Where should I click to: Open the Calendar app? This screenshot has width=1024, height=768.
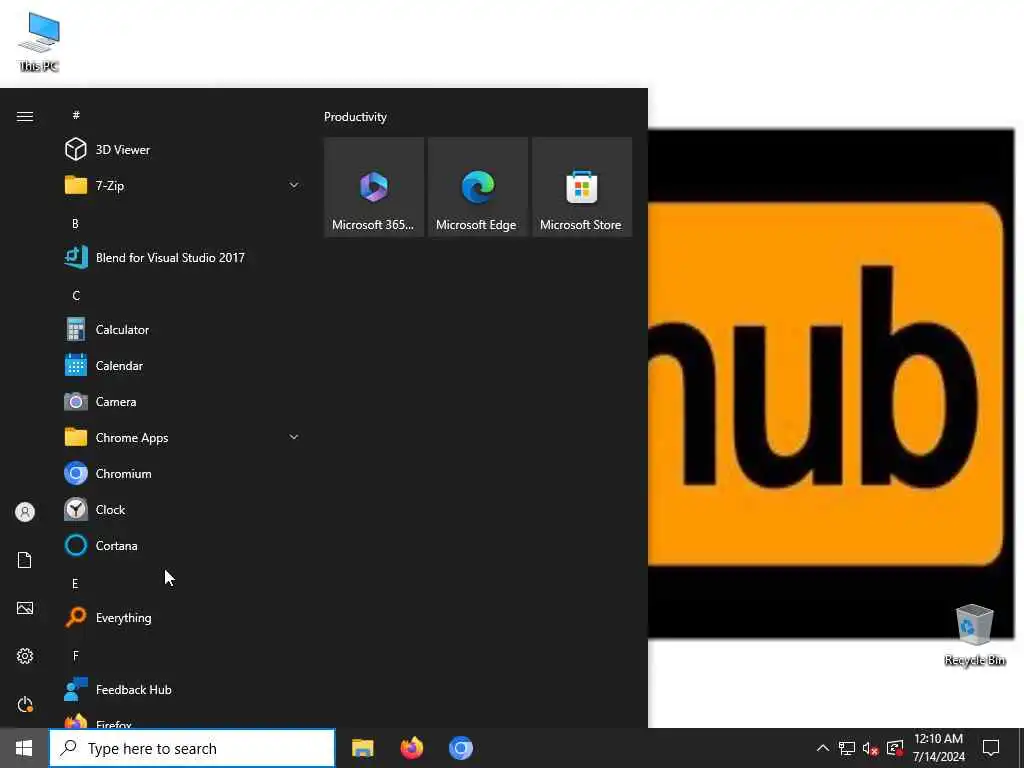(182, 366)
